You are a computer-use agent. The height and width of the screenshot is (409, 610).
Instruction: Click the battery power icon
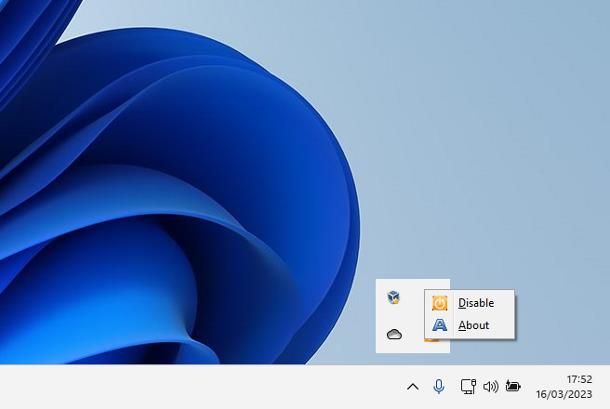(x=513, y=386)
